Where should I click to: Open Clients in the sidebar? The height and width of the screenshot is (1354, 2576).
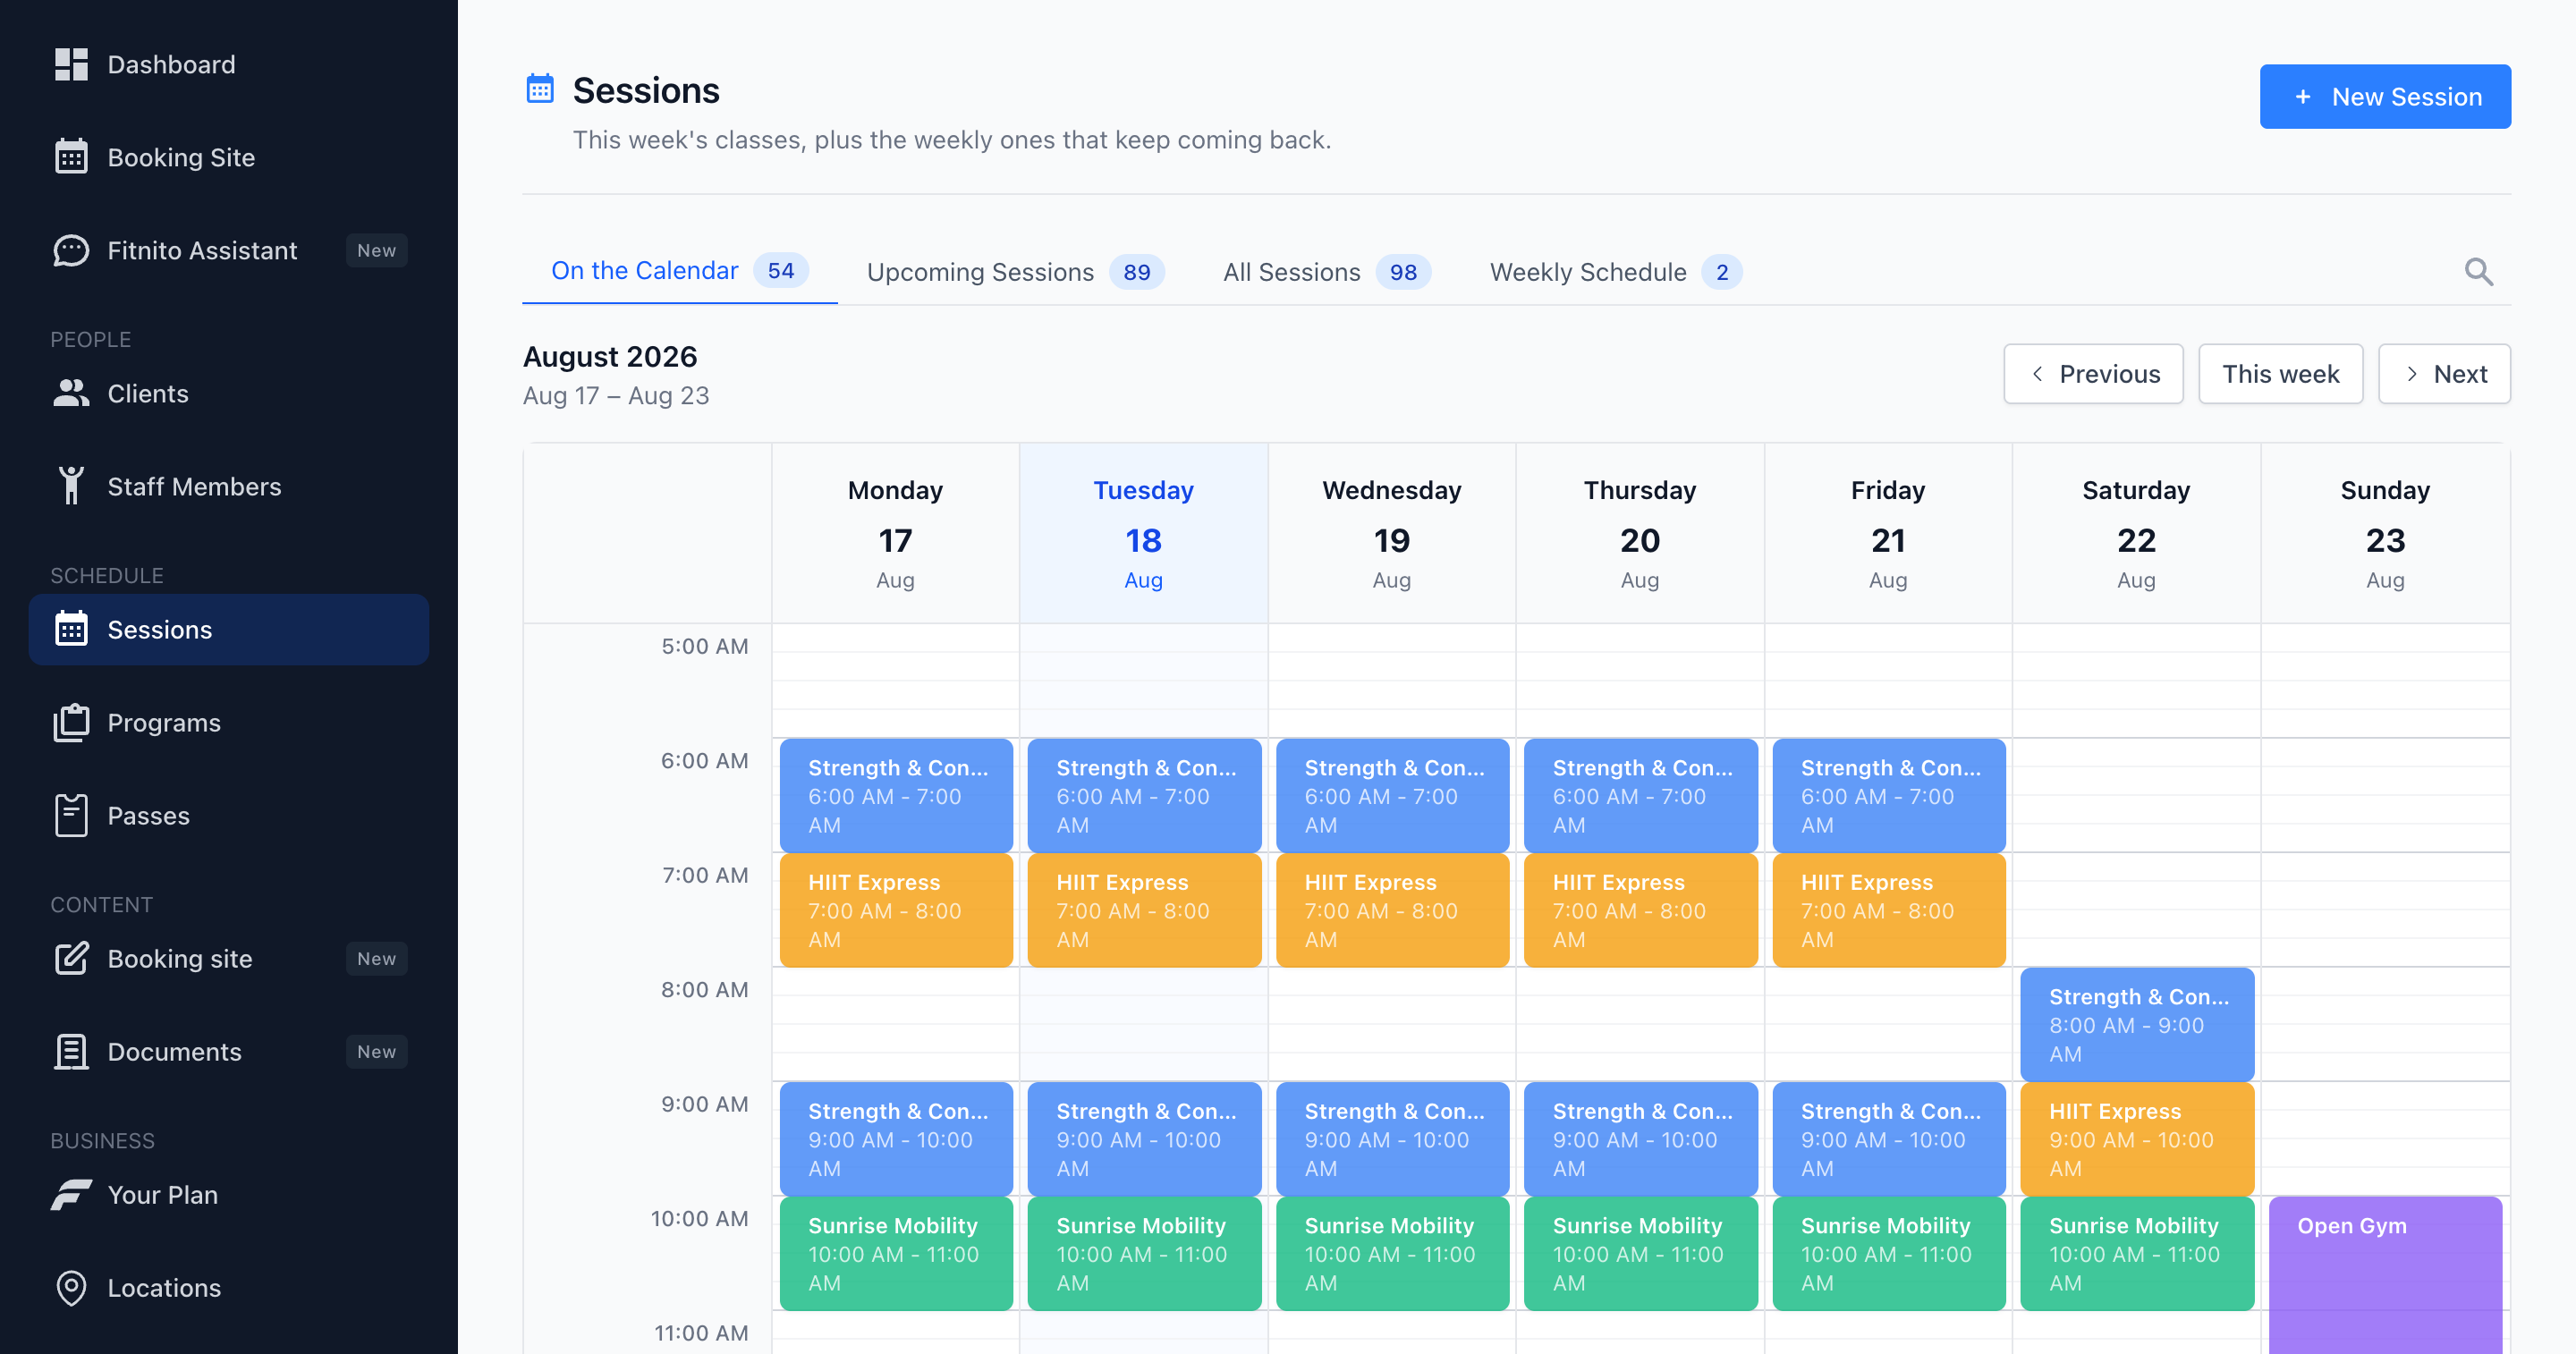(229, 393)
